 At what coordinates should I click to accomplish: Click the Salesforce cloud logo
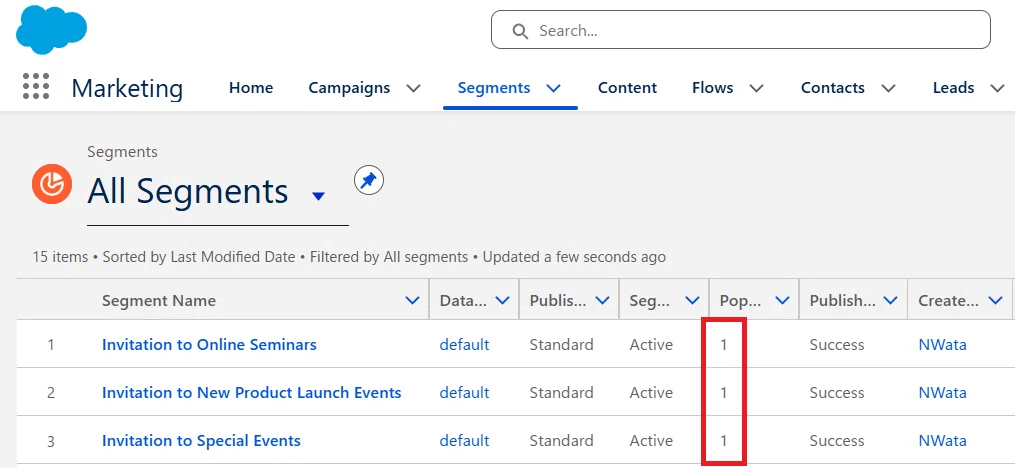[x=51, y=30]
